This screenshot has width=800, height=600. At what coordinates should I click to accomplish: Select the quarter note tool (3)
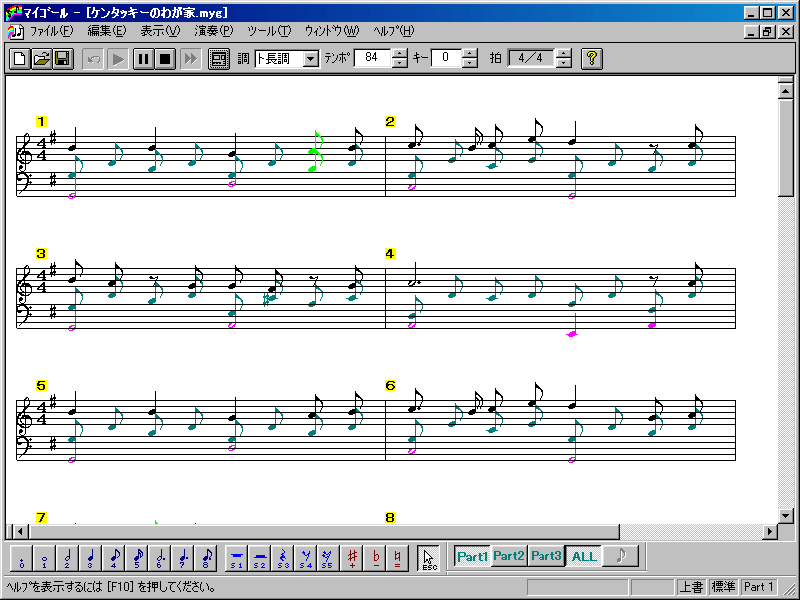(91, 558)
